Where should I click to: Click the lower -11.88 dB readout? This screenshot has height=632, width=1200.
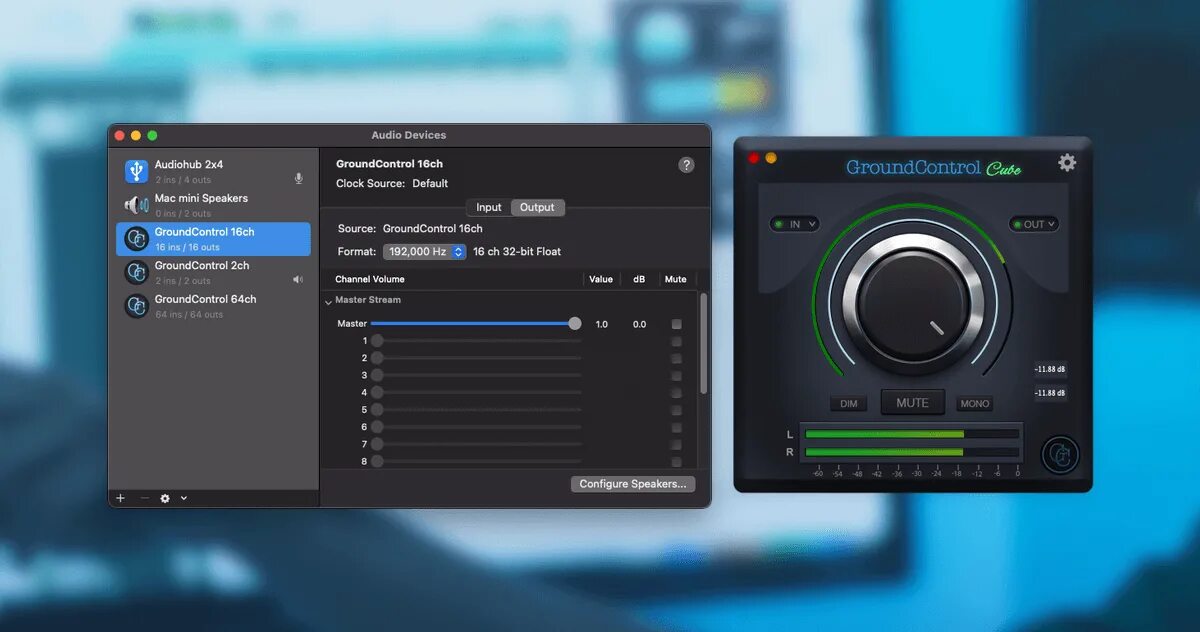pyautogui.click(x=1050, y=393)
